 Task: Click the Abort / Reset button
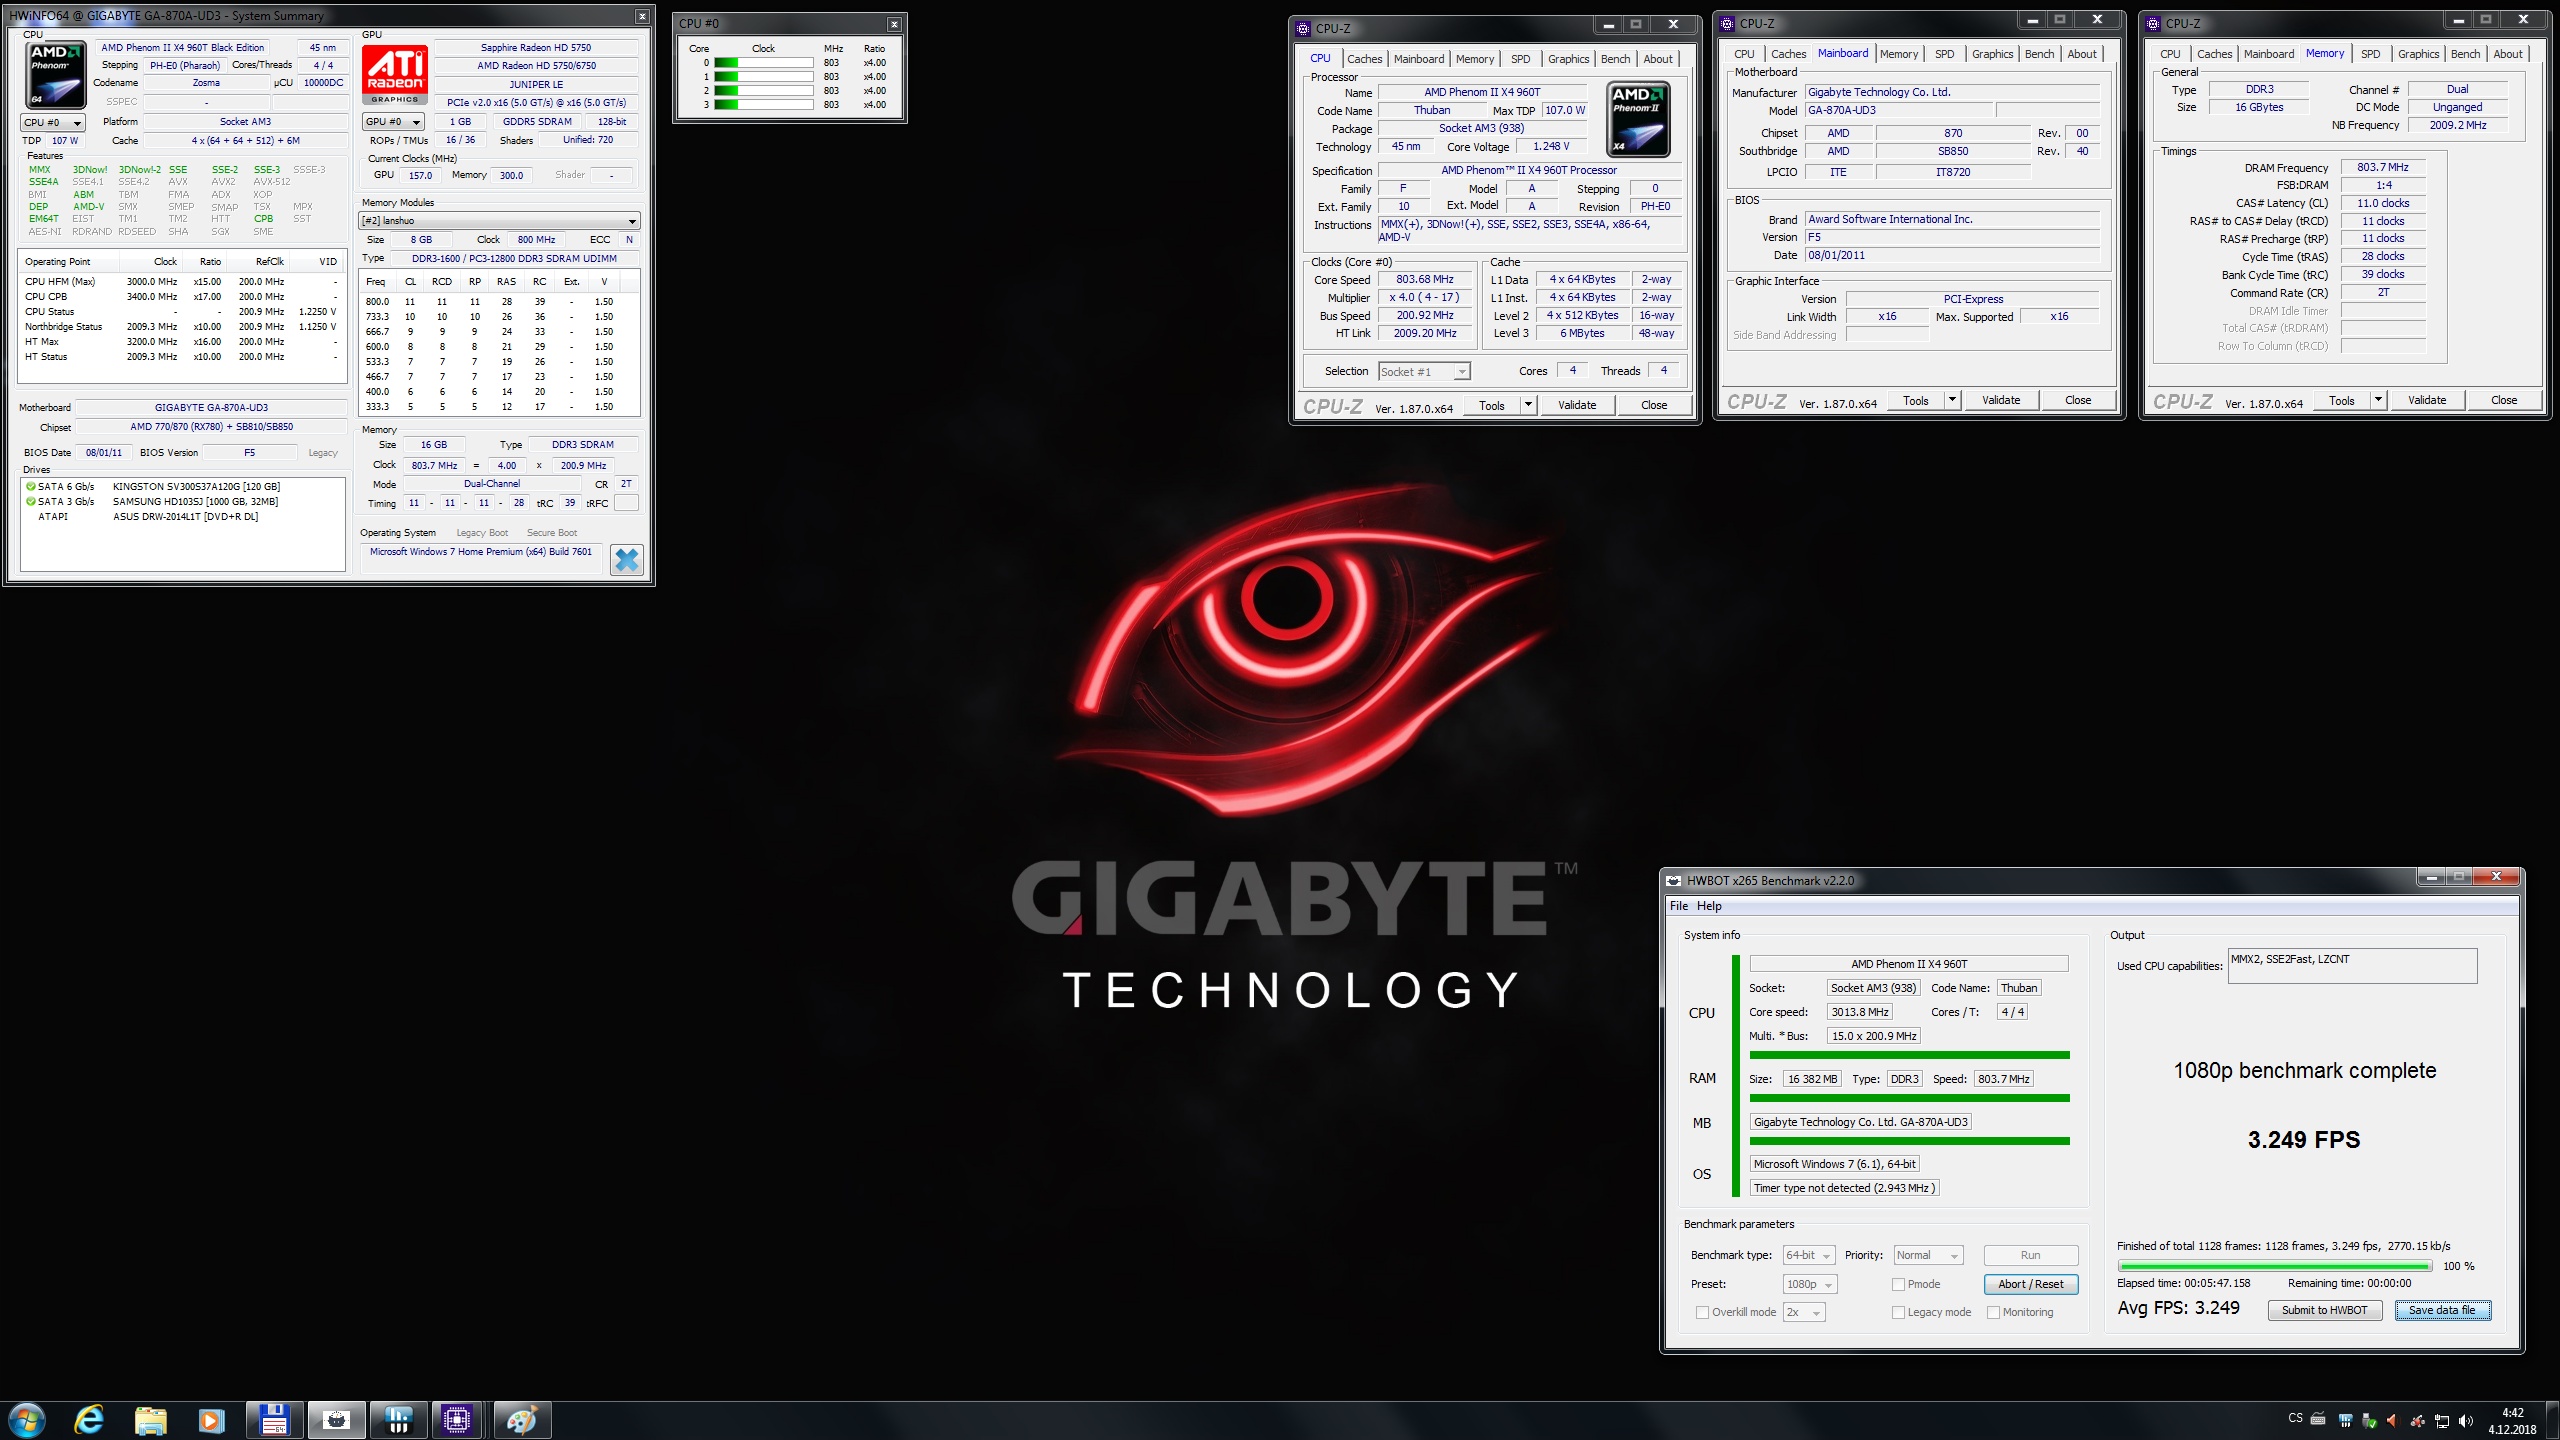pyautogui.click(x=2030, y=1284)
